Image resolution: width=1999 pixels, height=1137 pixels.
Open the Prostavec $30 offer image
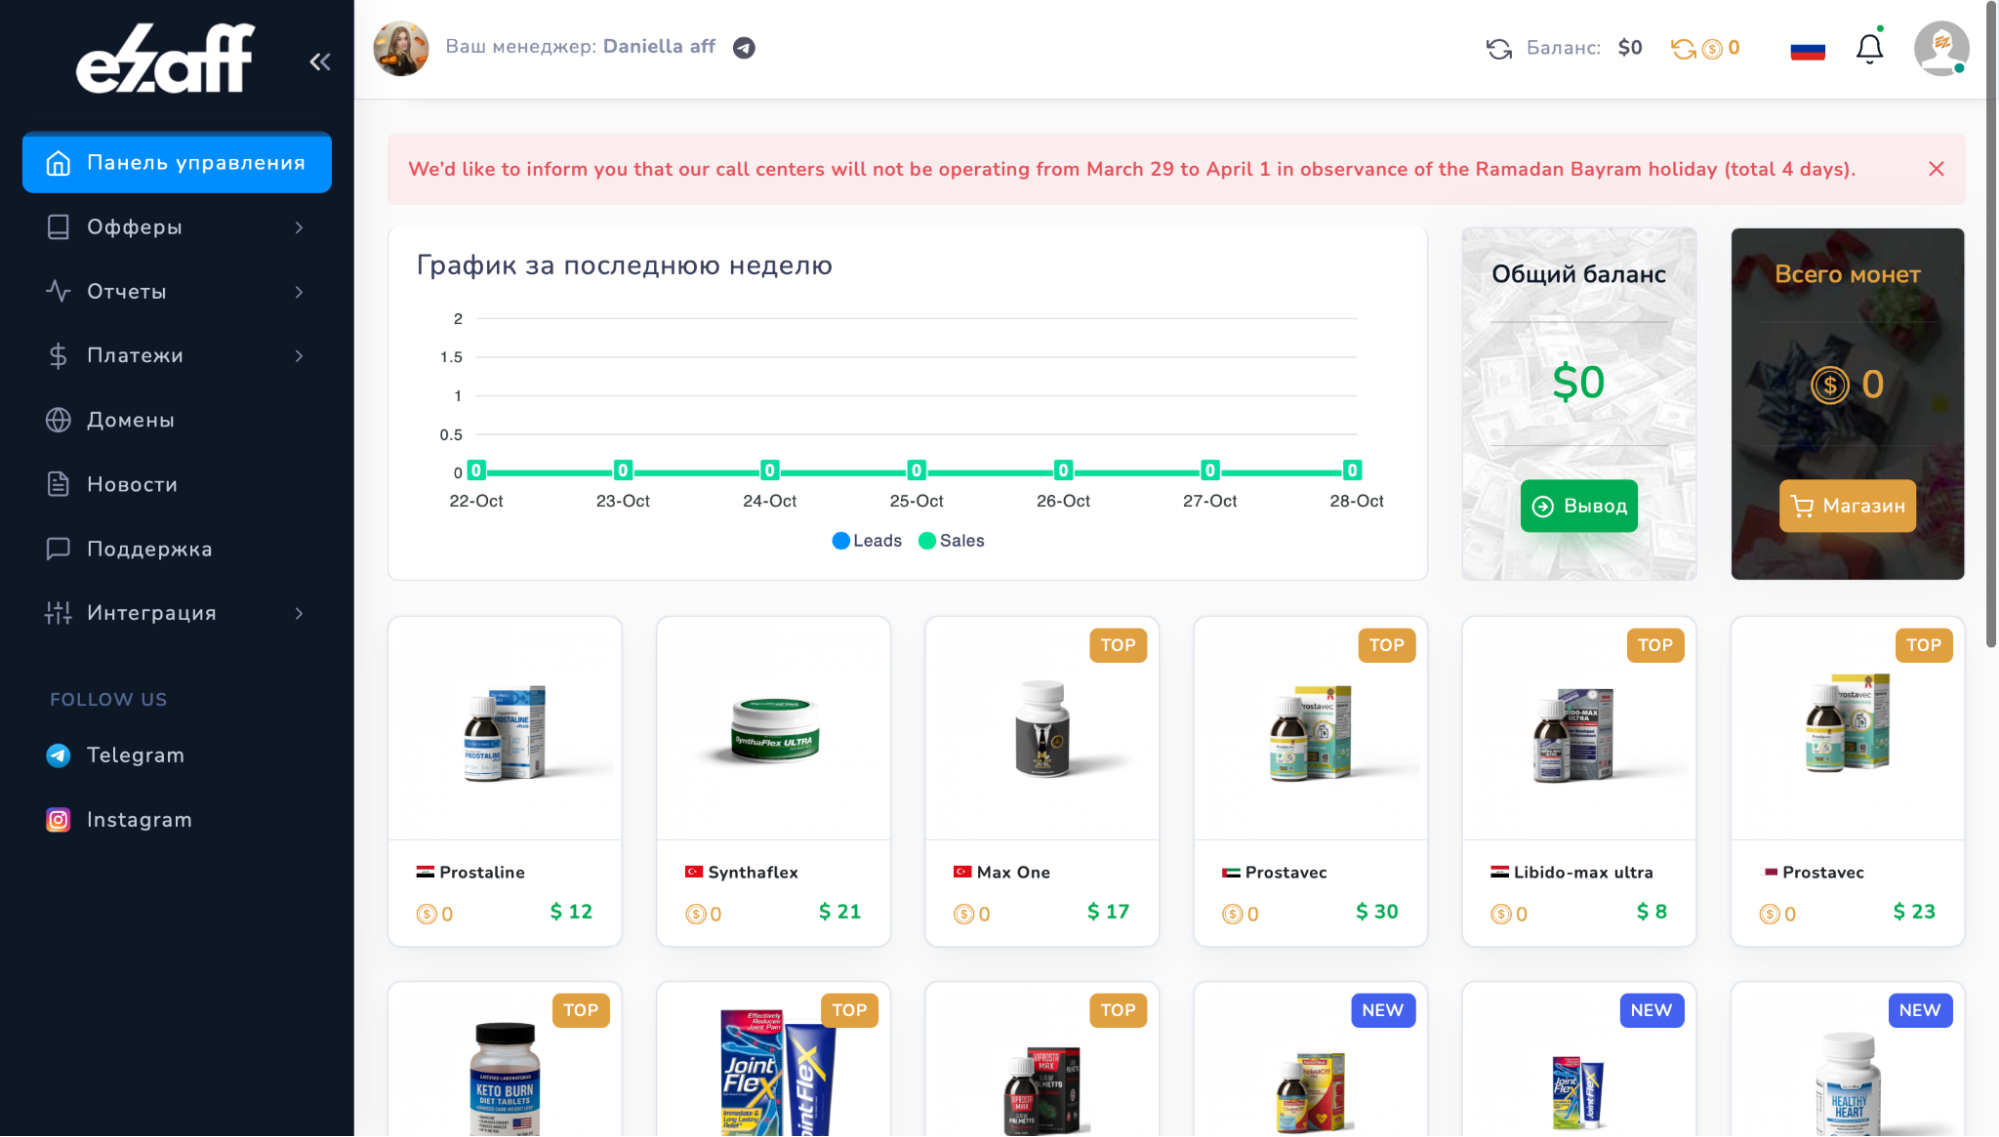(1310, 729)
